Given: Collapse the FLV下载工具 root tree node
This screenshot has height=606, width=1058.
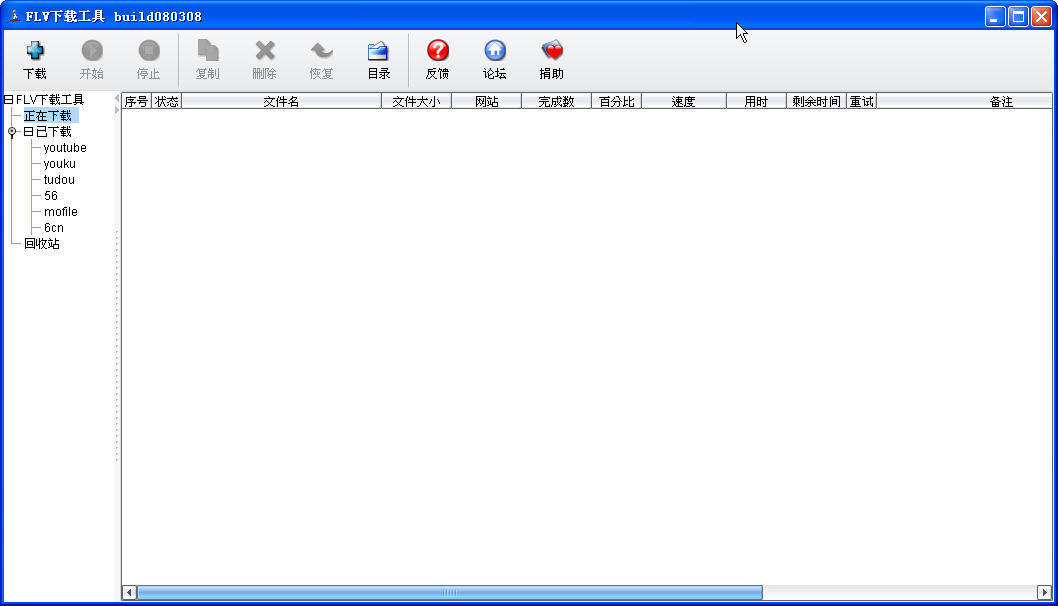Looking at the screenshot, I should point(8,100).
